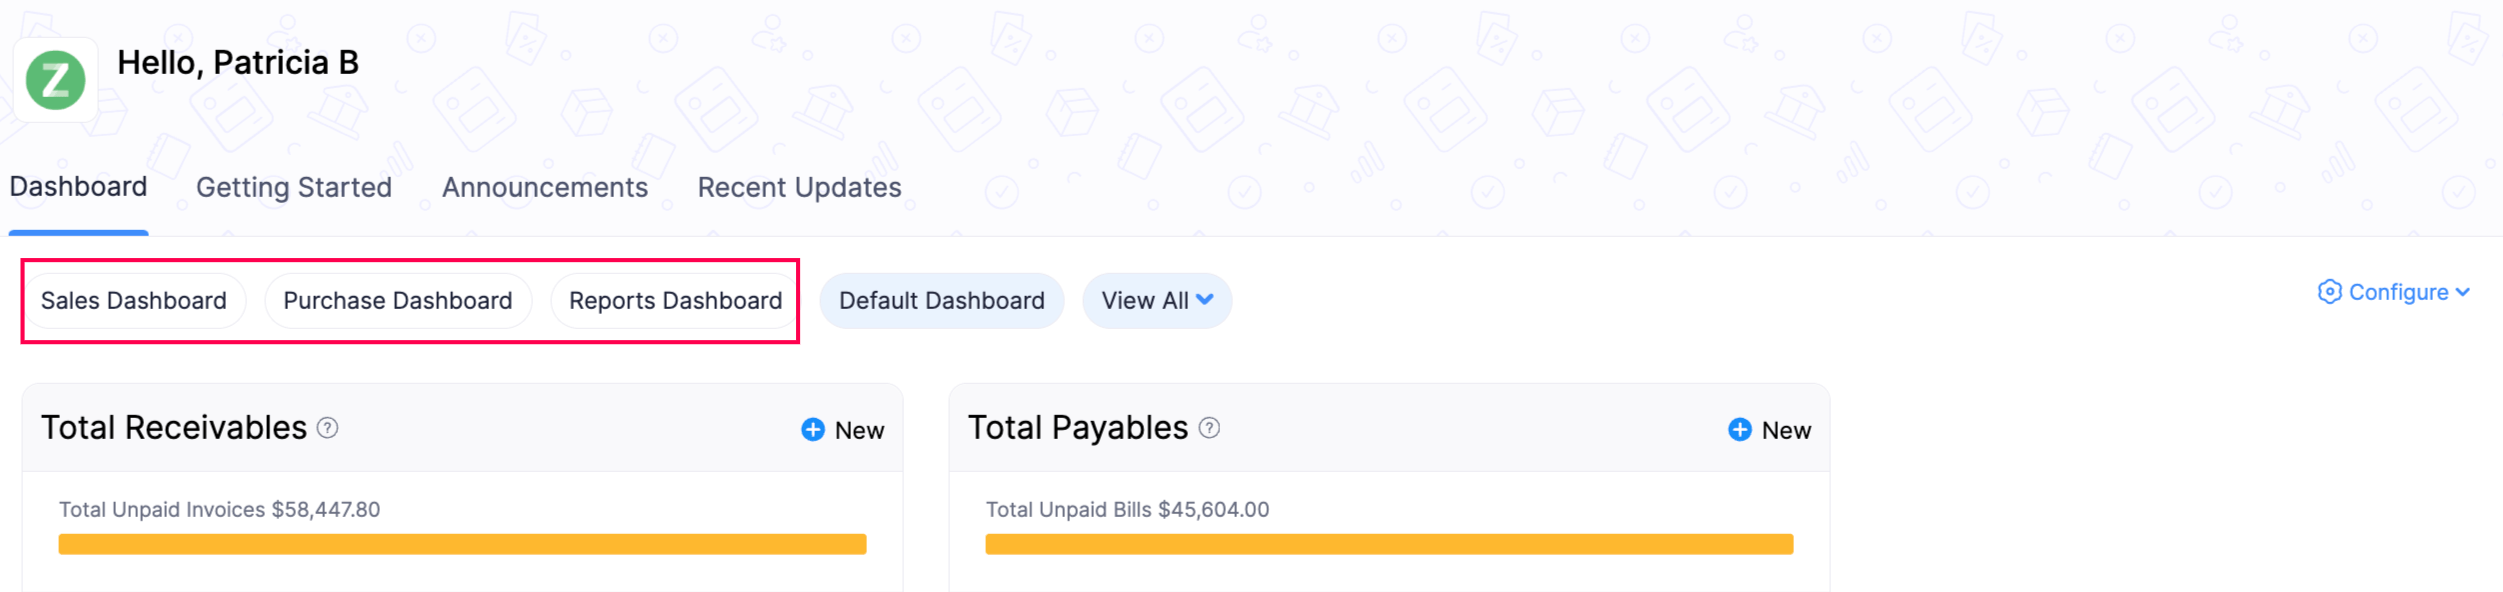Click the Configure gear icon
The height and width of the screenshot is (592, 2503).
point(2329,292)
